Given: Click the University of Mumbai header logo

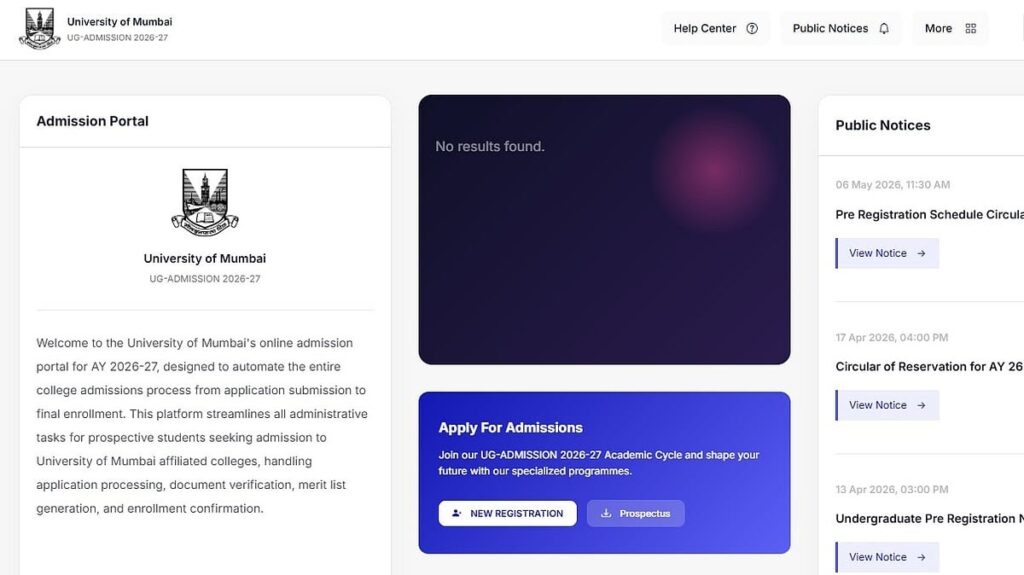Looking at the screenshot, I should (x=40, y=29).
